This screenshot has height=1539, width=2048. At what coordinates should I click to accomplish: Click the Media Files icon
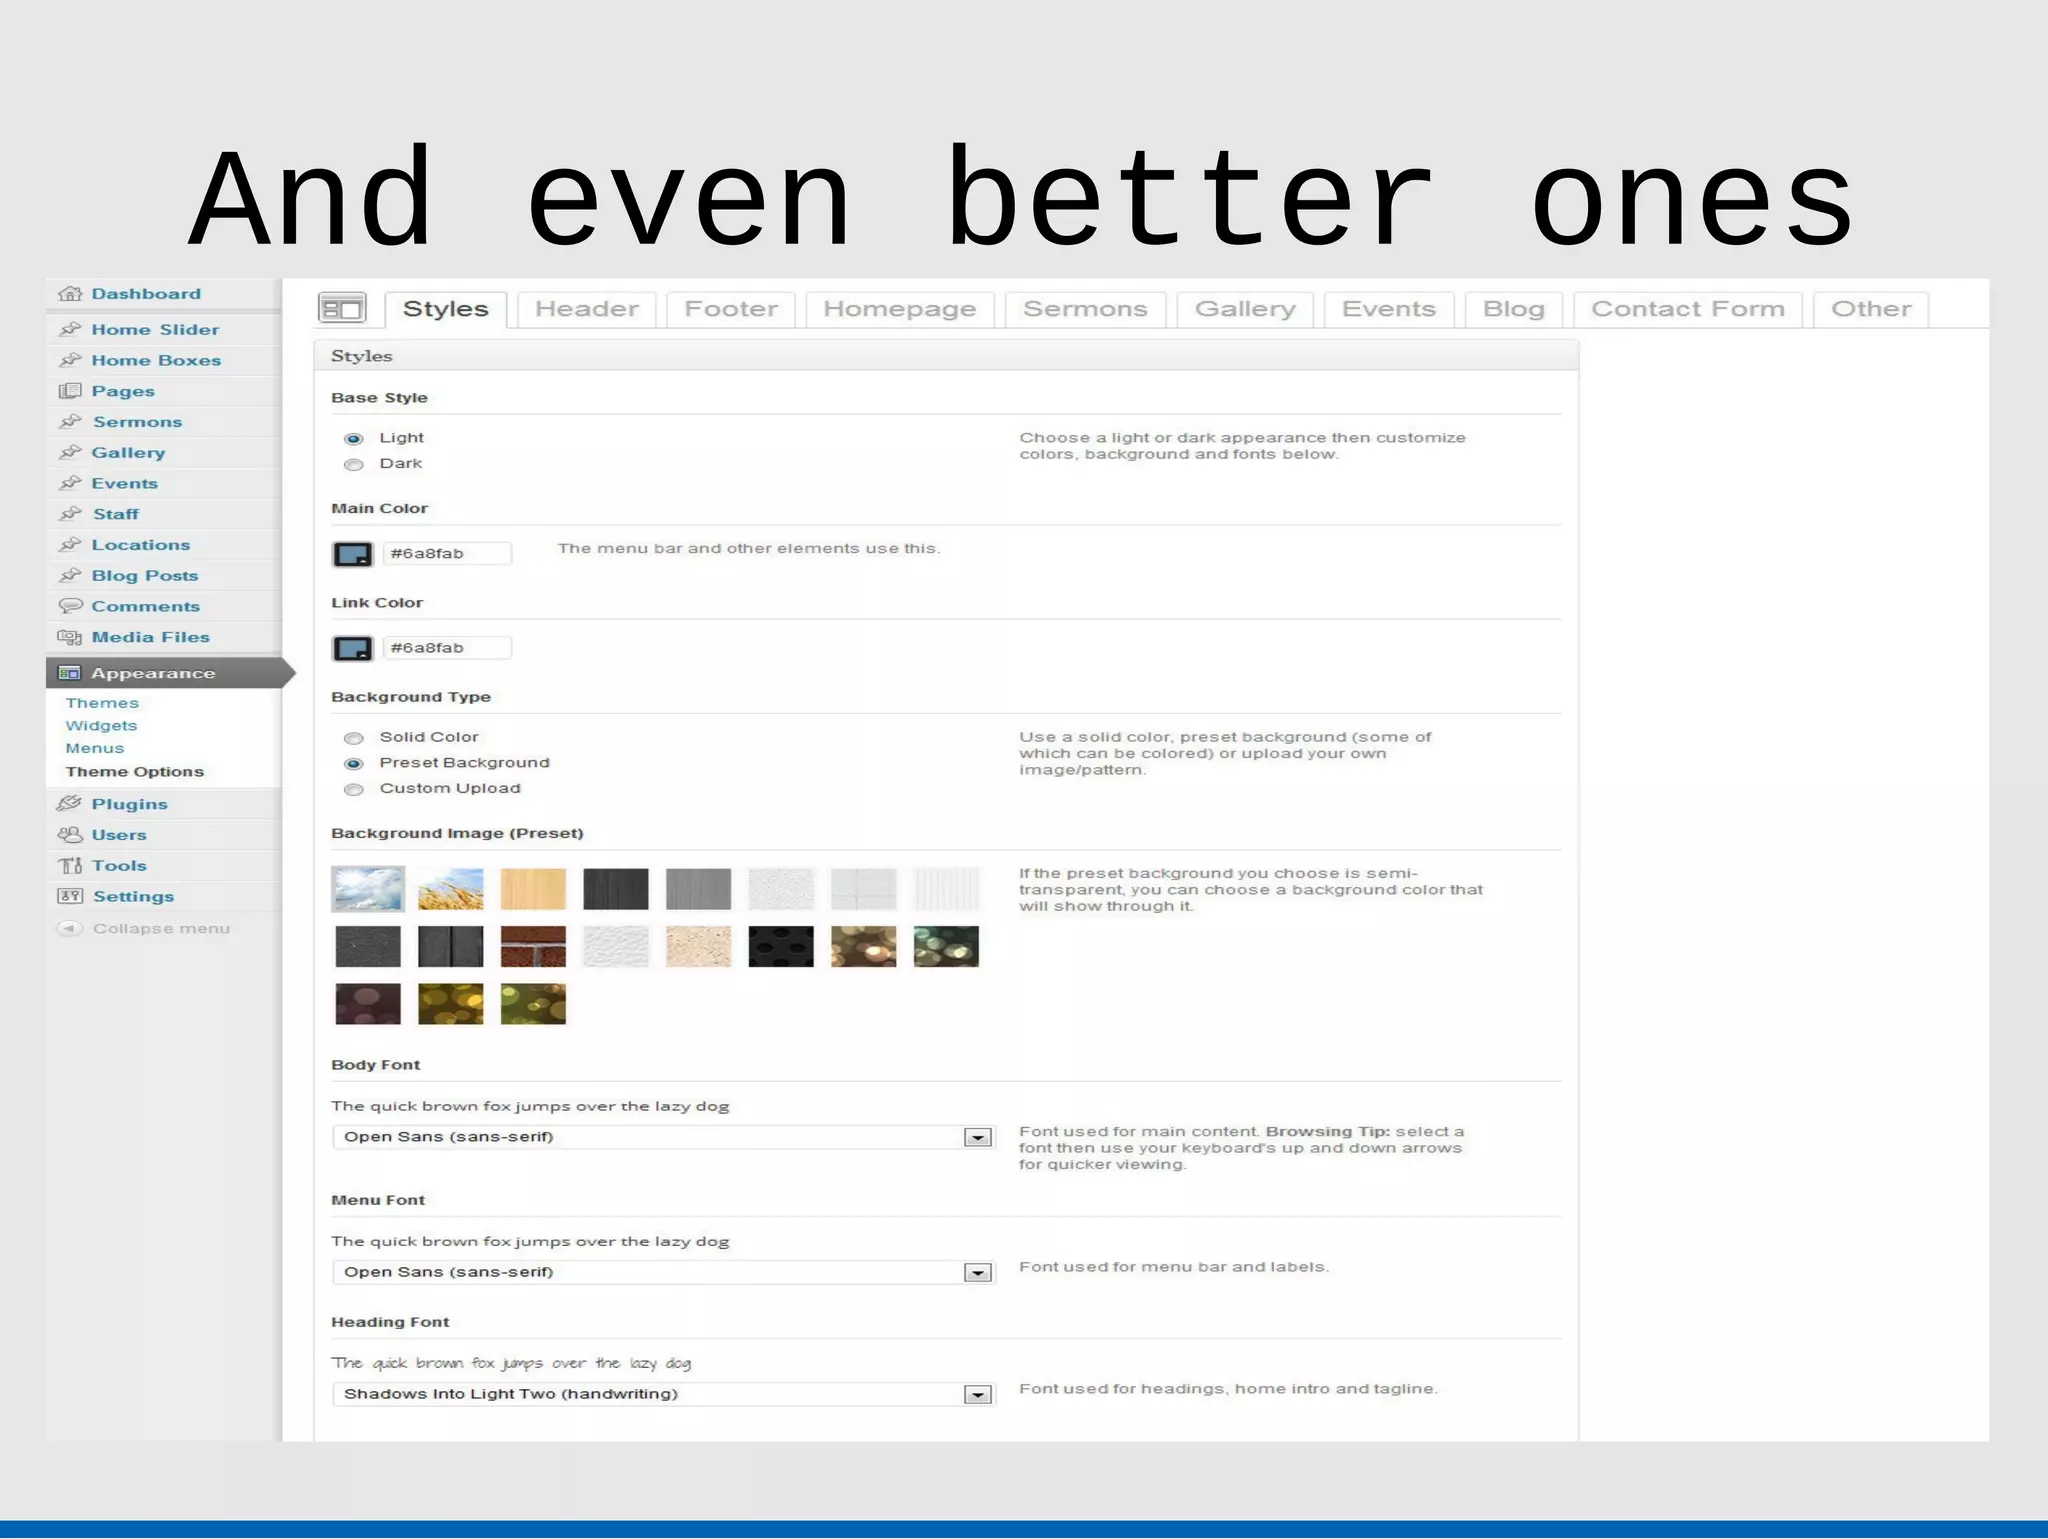point(69,637)
